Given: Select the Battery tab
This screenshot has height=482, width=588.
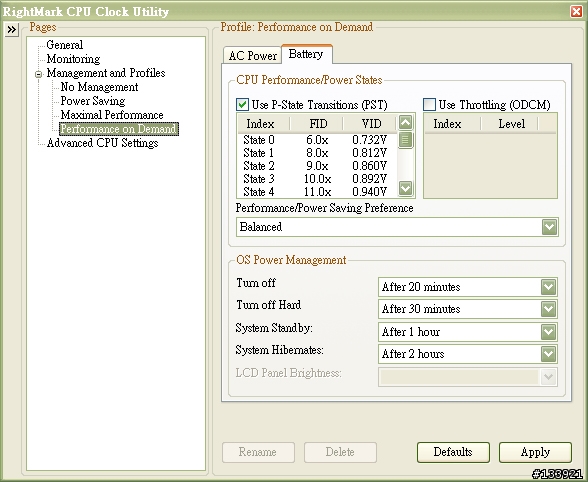Looking at the screenshot, I should pos(306,54).
